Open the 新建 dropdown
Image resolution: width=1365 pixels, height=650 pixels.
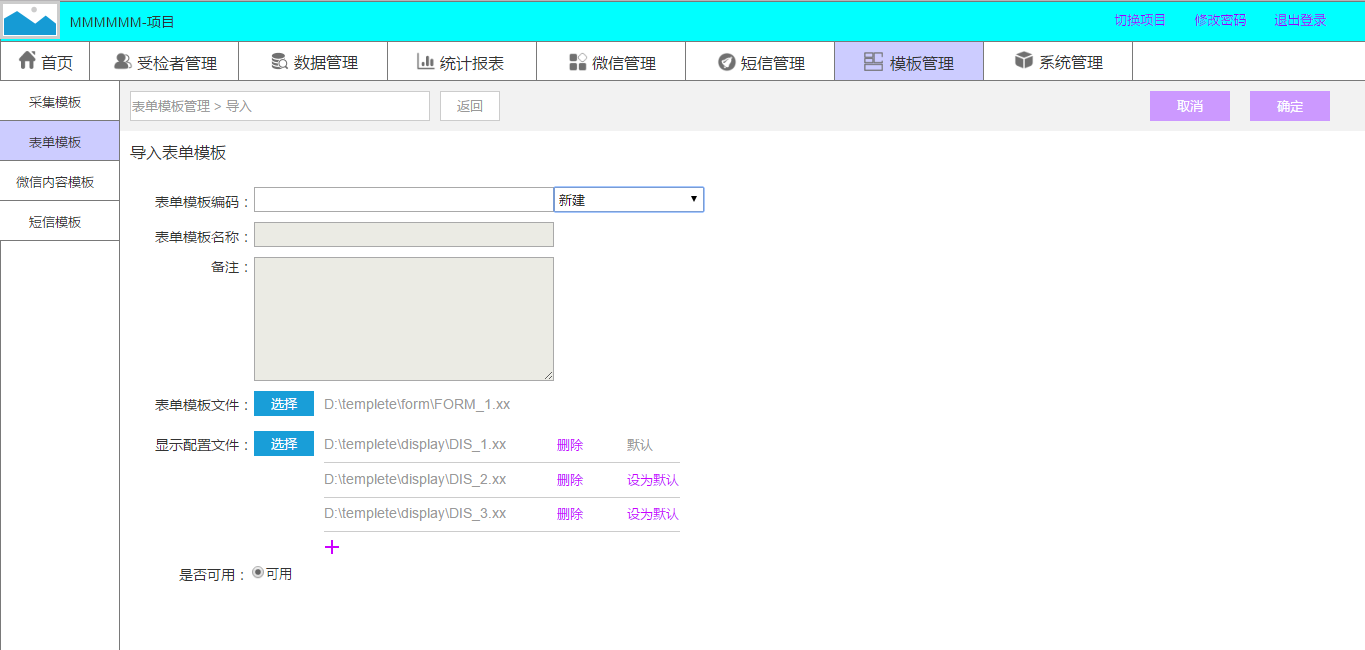click(x=628, y=200)
